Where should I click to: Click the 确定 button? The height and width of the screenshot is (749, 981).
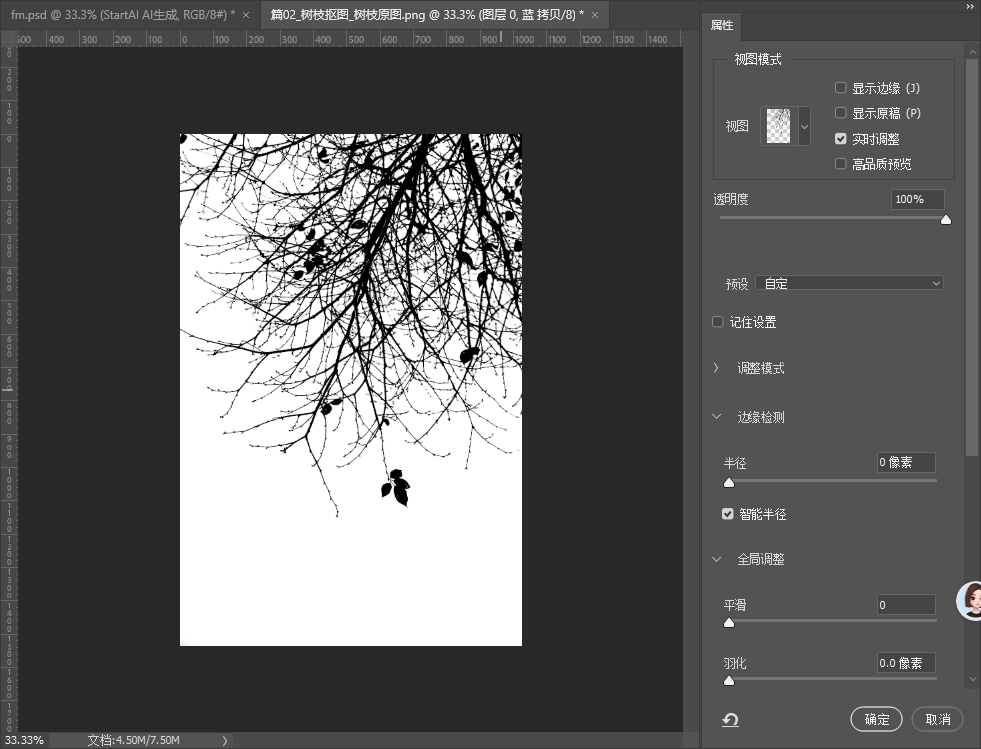pos(877,719)
